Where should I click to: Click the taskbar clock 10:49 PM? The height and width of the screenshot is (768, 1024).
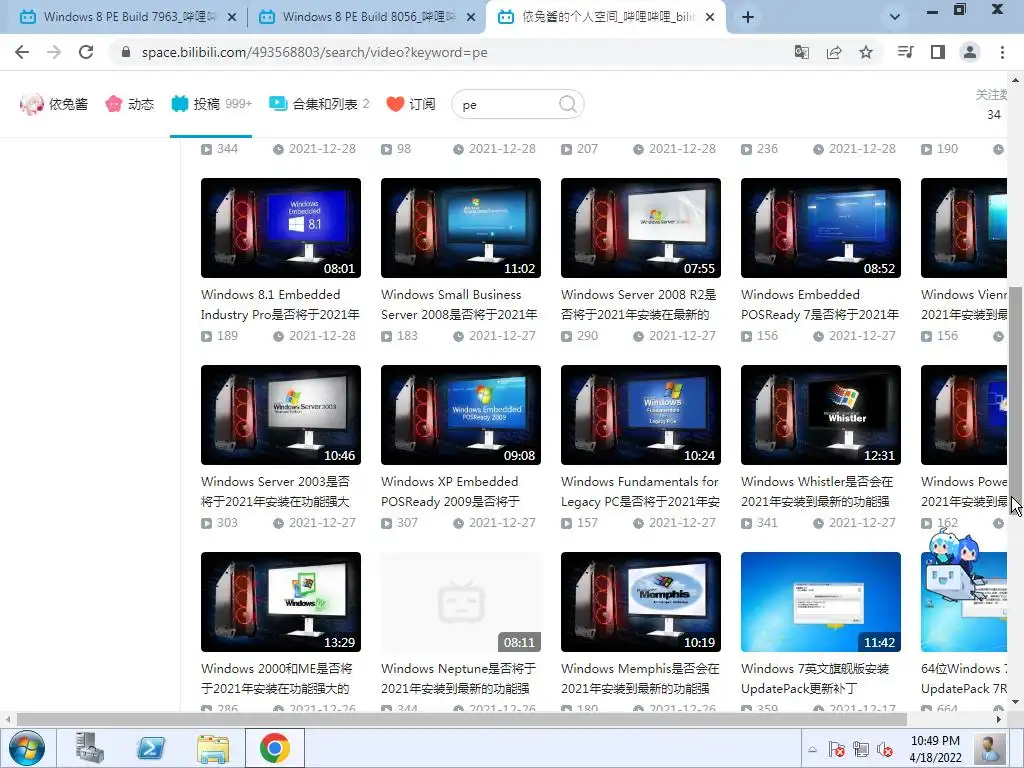(x=935, y=749)
